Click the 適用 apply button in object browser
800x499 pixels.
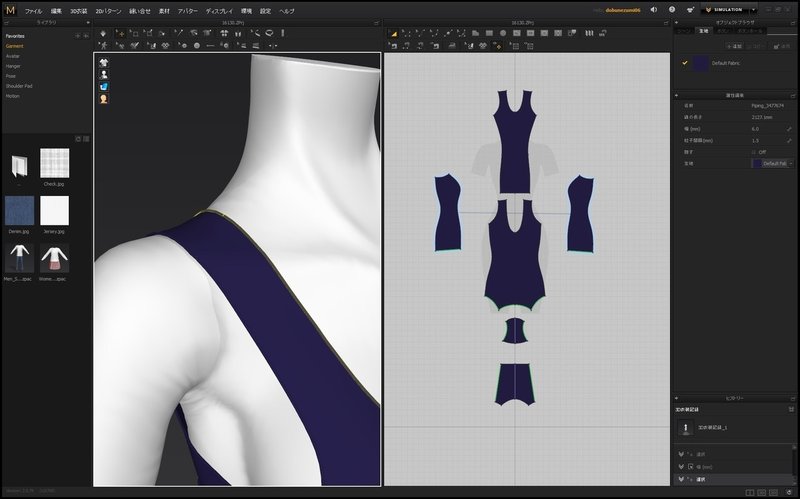(782, 46)
